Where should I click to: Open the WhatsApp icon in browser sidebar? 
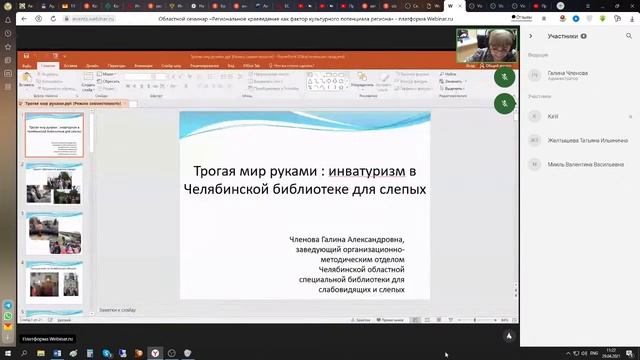coord(8,316)
